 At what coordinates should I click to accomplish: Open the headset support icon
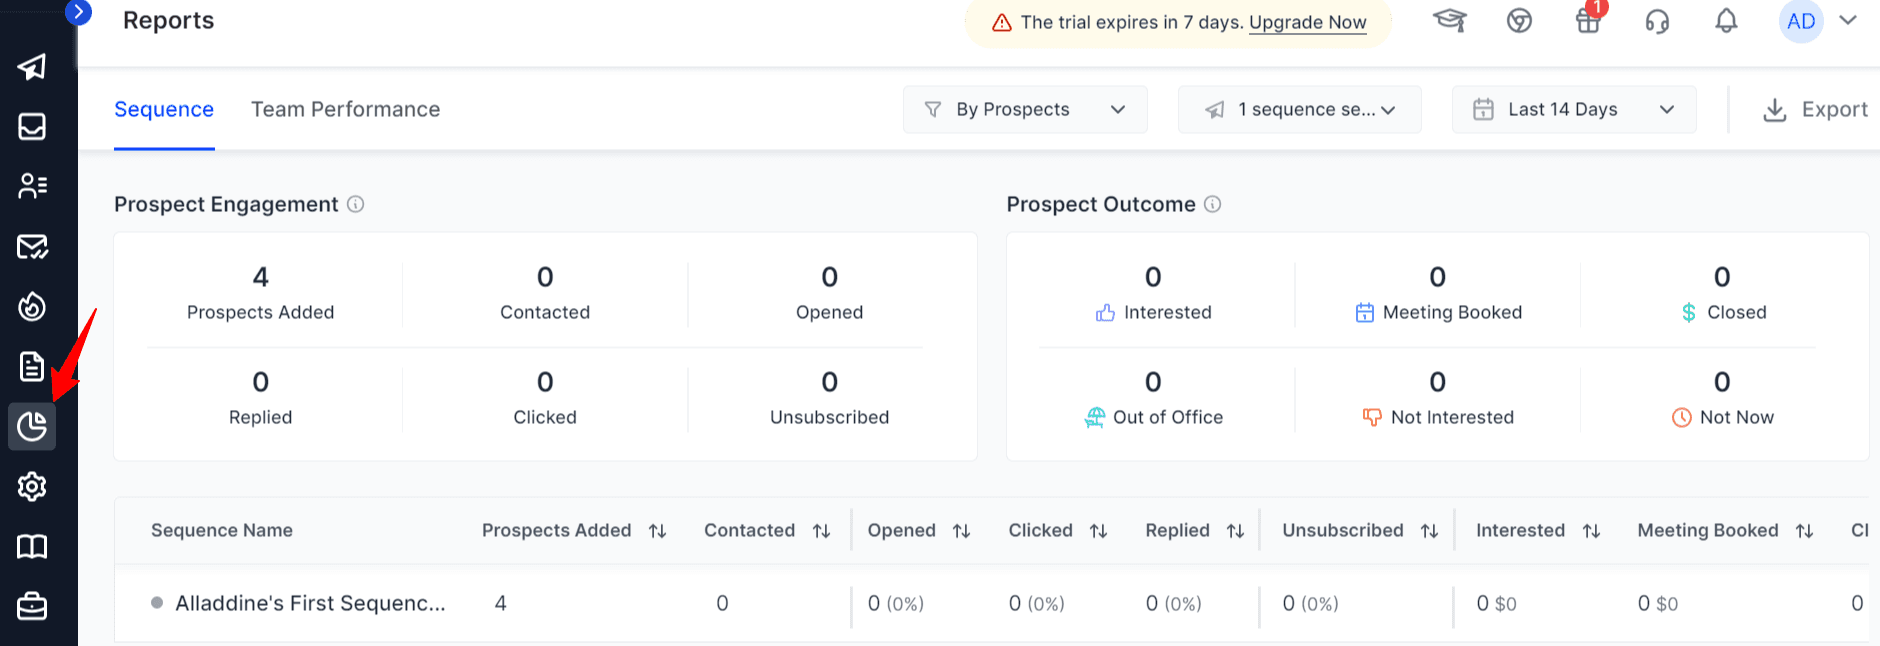pos(1657,21)
